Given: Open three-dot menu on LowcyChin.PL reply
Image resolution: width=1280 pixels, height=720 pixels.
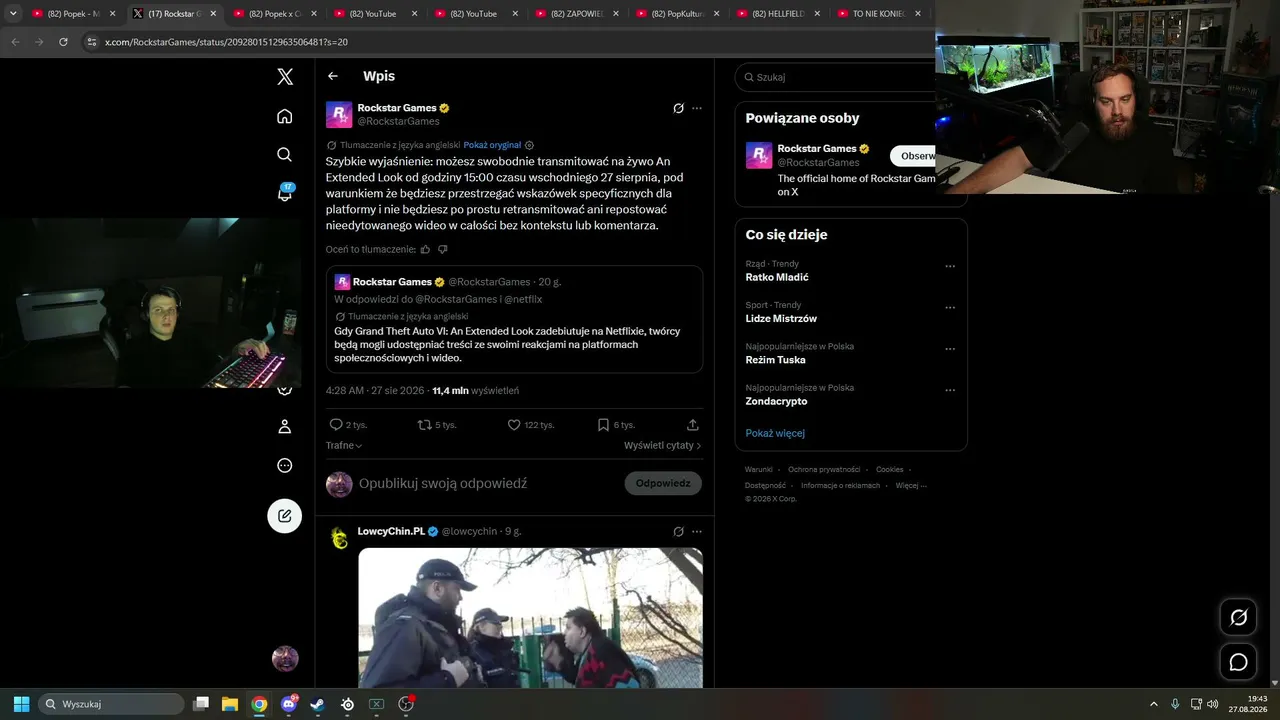Looking at the screenshot, I should pos(697,531).
